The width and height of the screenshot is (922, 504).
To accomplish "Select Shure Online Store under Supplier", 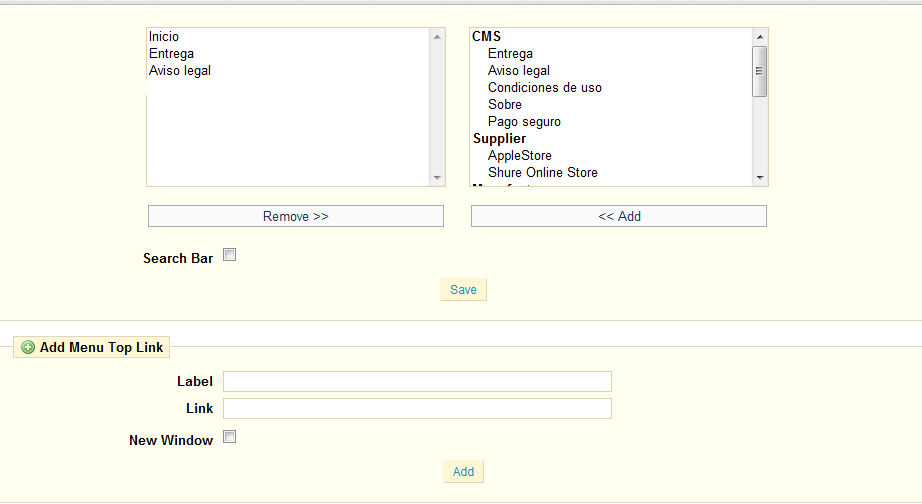I will pyautogui.click(x=543, y=173).
